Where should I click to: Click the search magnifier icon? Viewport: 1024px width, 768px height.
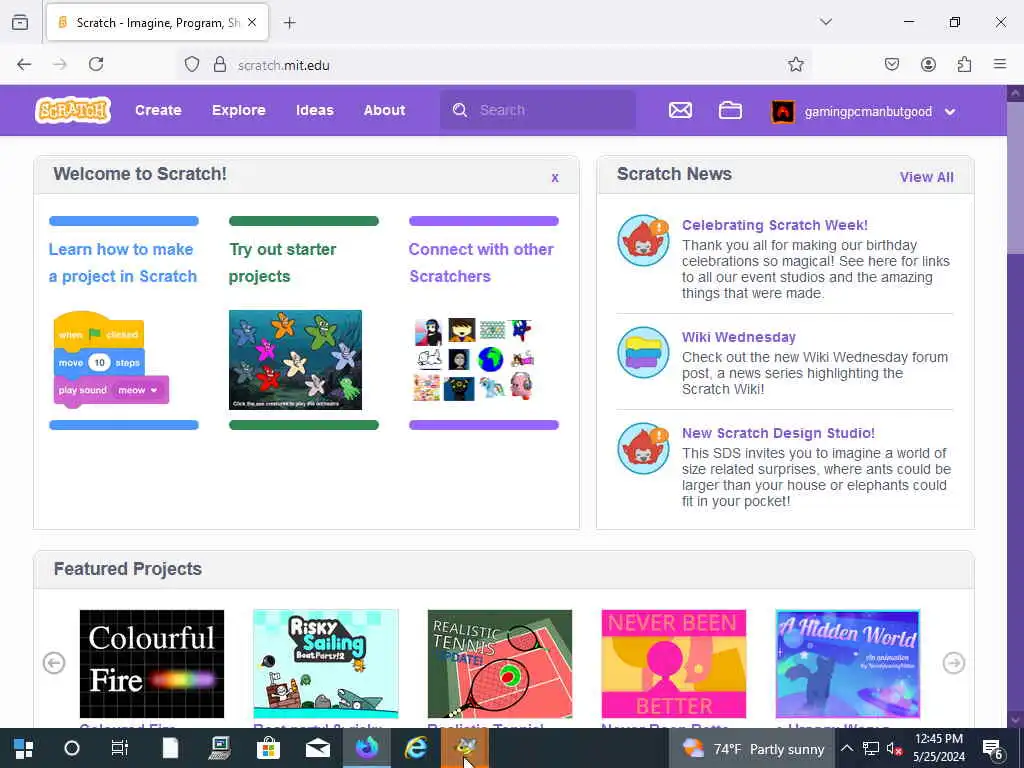tap(460, 110)
